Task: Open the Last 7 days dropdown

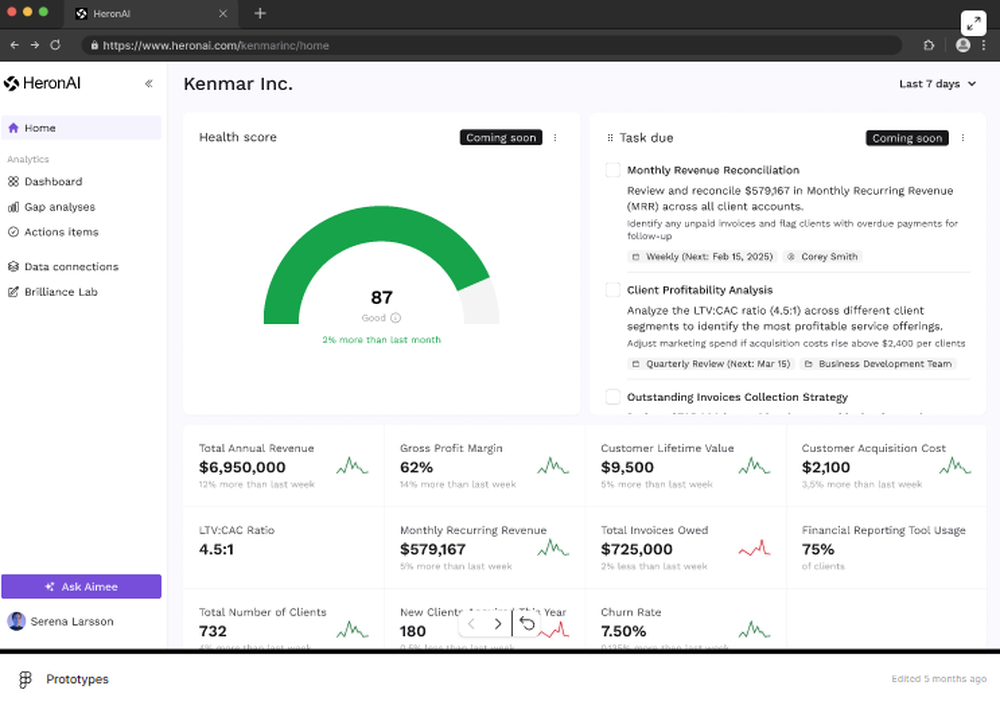Action: [936, 84]
